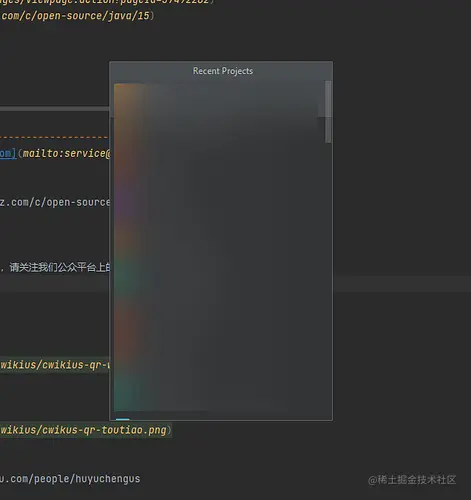Click the cwikius-qr image path line
The image size is (471, 500).
(x=55, y=365)
